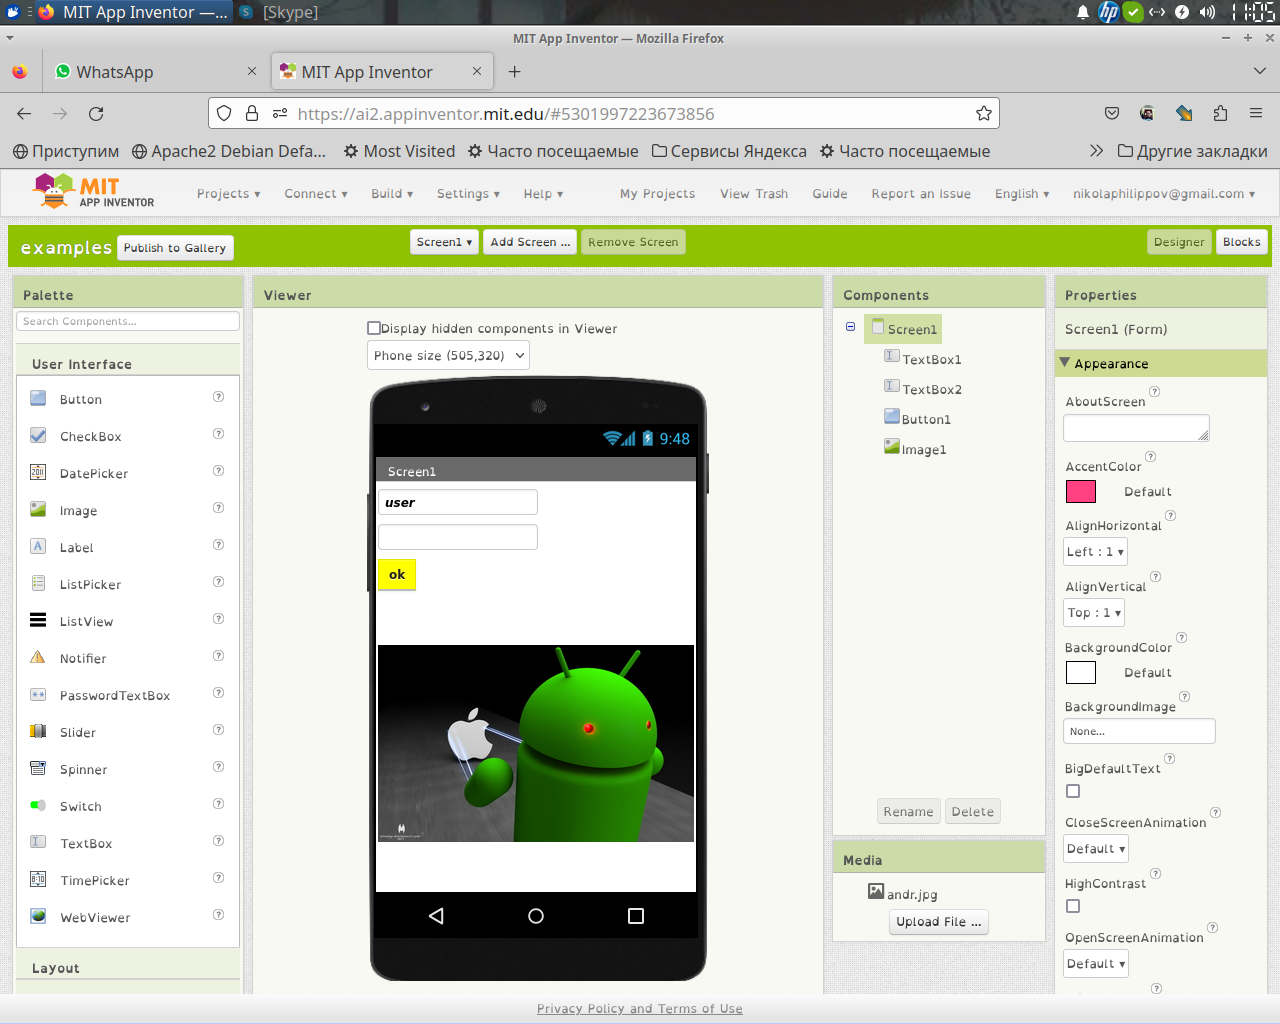The image size is (1280, 1024).
Task: Select Button1 in Components tree
Action: pos(917,419)
